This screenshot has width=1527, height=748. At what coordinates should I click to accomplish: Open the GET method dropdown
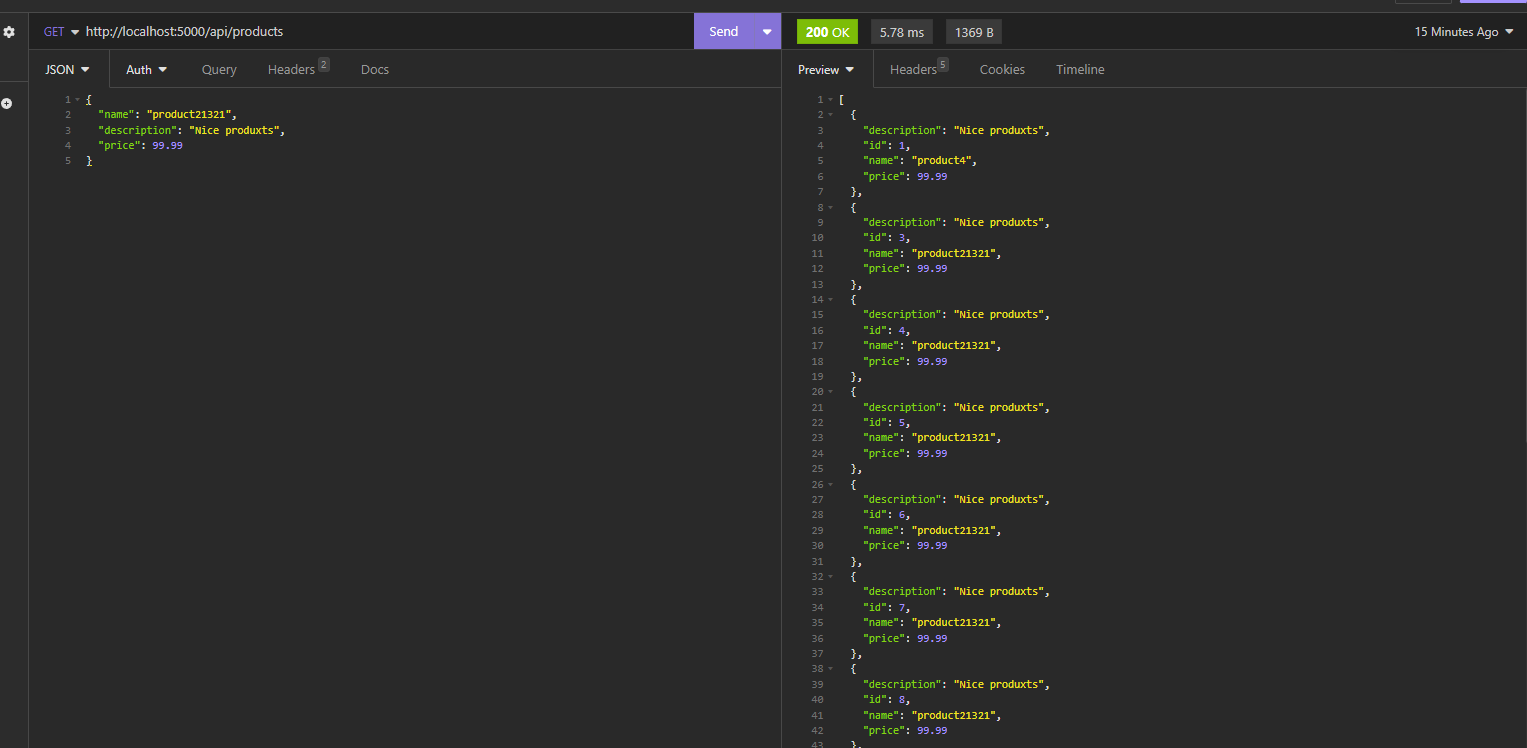point(61,31)
